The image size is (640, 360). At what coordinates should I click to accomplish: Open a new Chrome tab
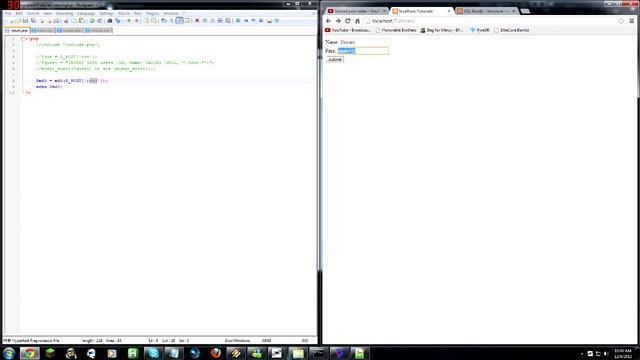(x=525, y=11)
